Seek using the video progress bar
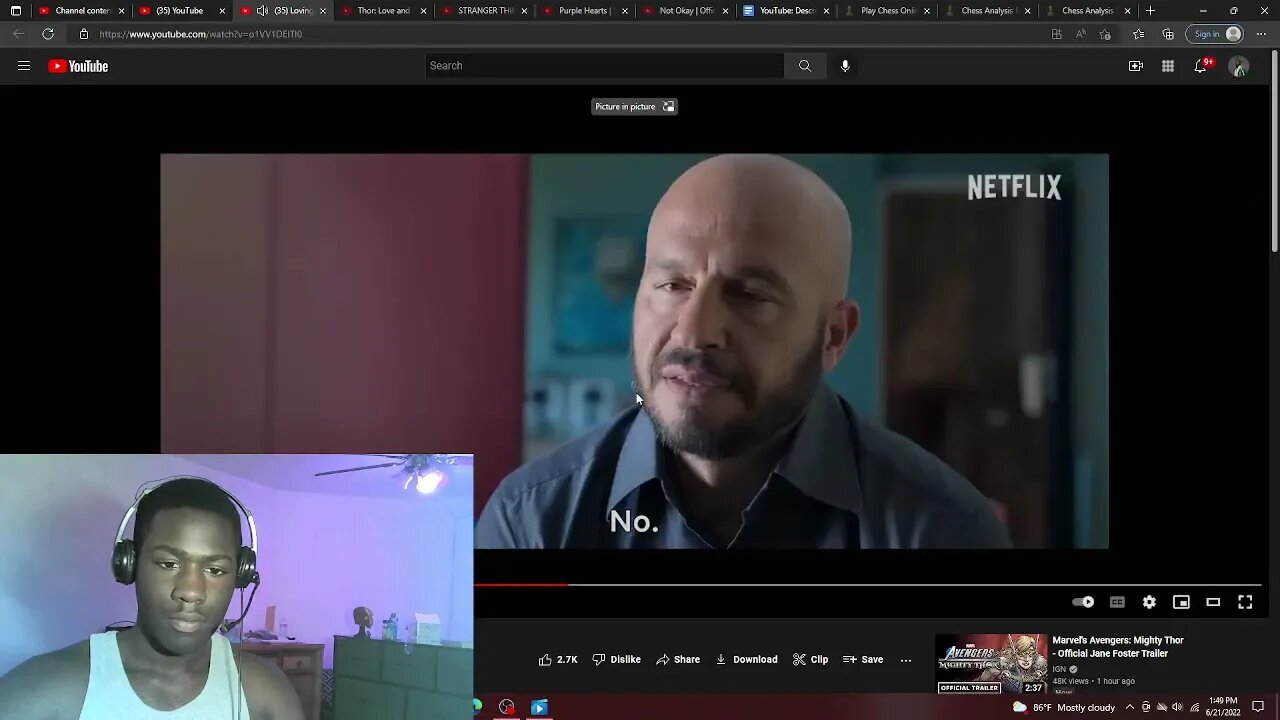Screen dimensions: 1280x720 coord(867,585)
